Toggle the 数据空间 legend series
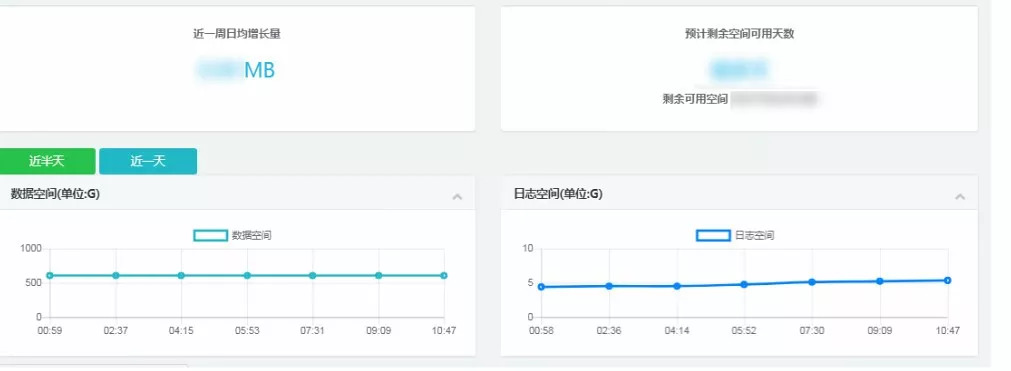 [x=233, y=236]
